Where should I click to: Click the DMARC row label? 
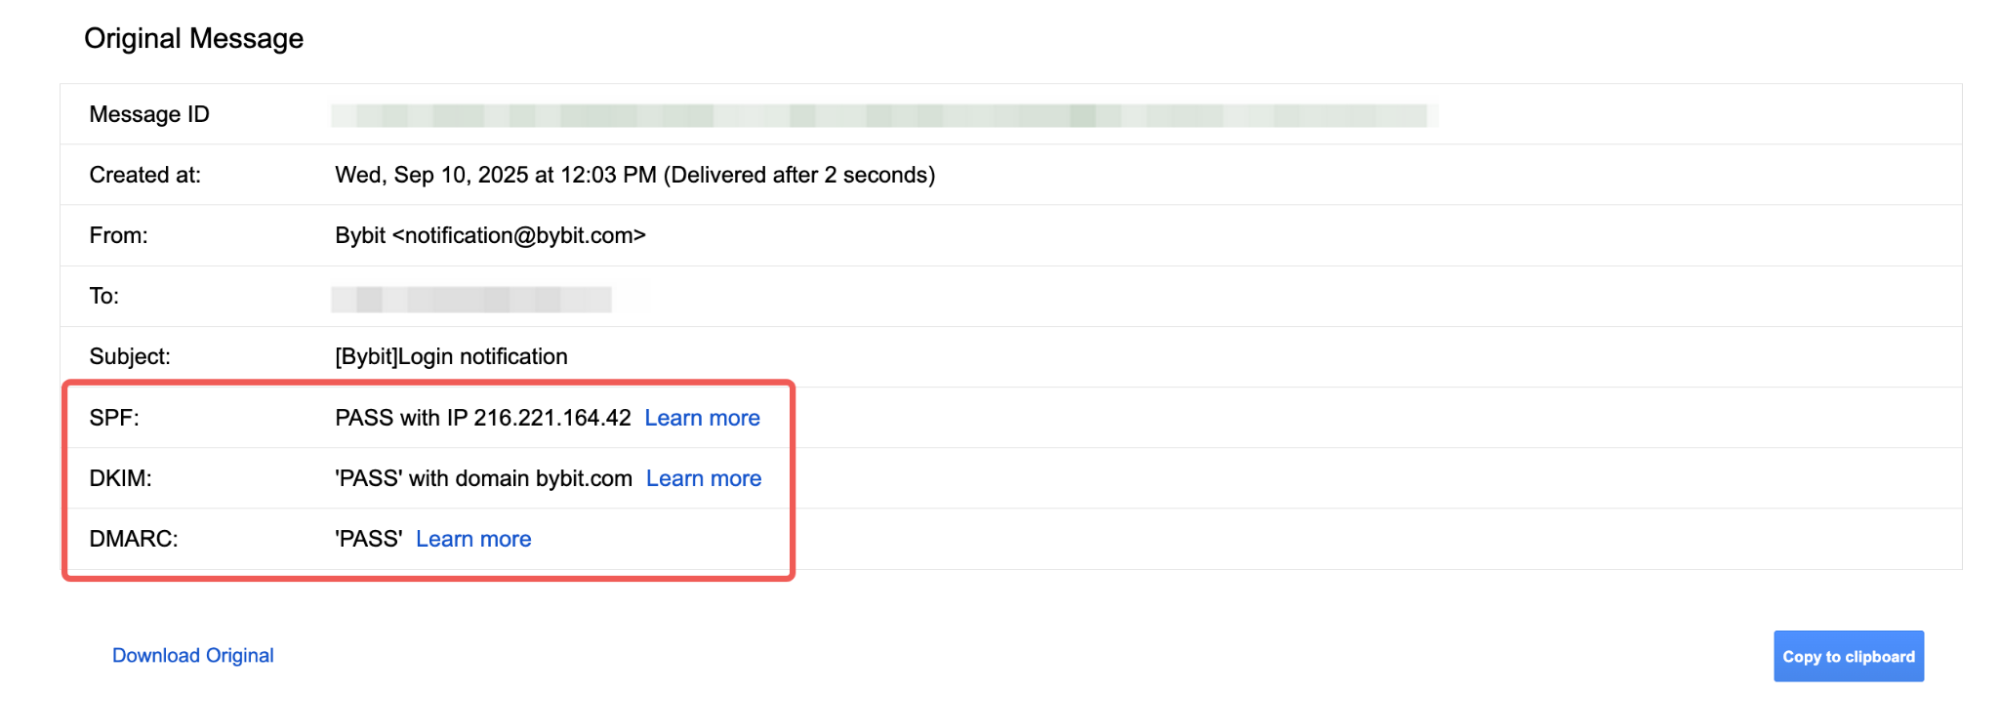[x=133, y=539]
